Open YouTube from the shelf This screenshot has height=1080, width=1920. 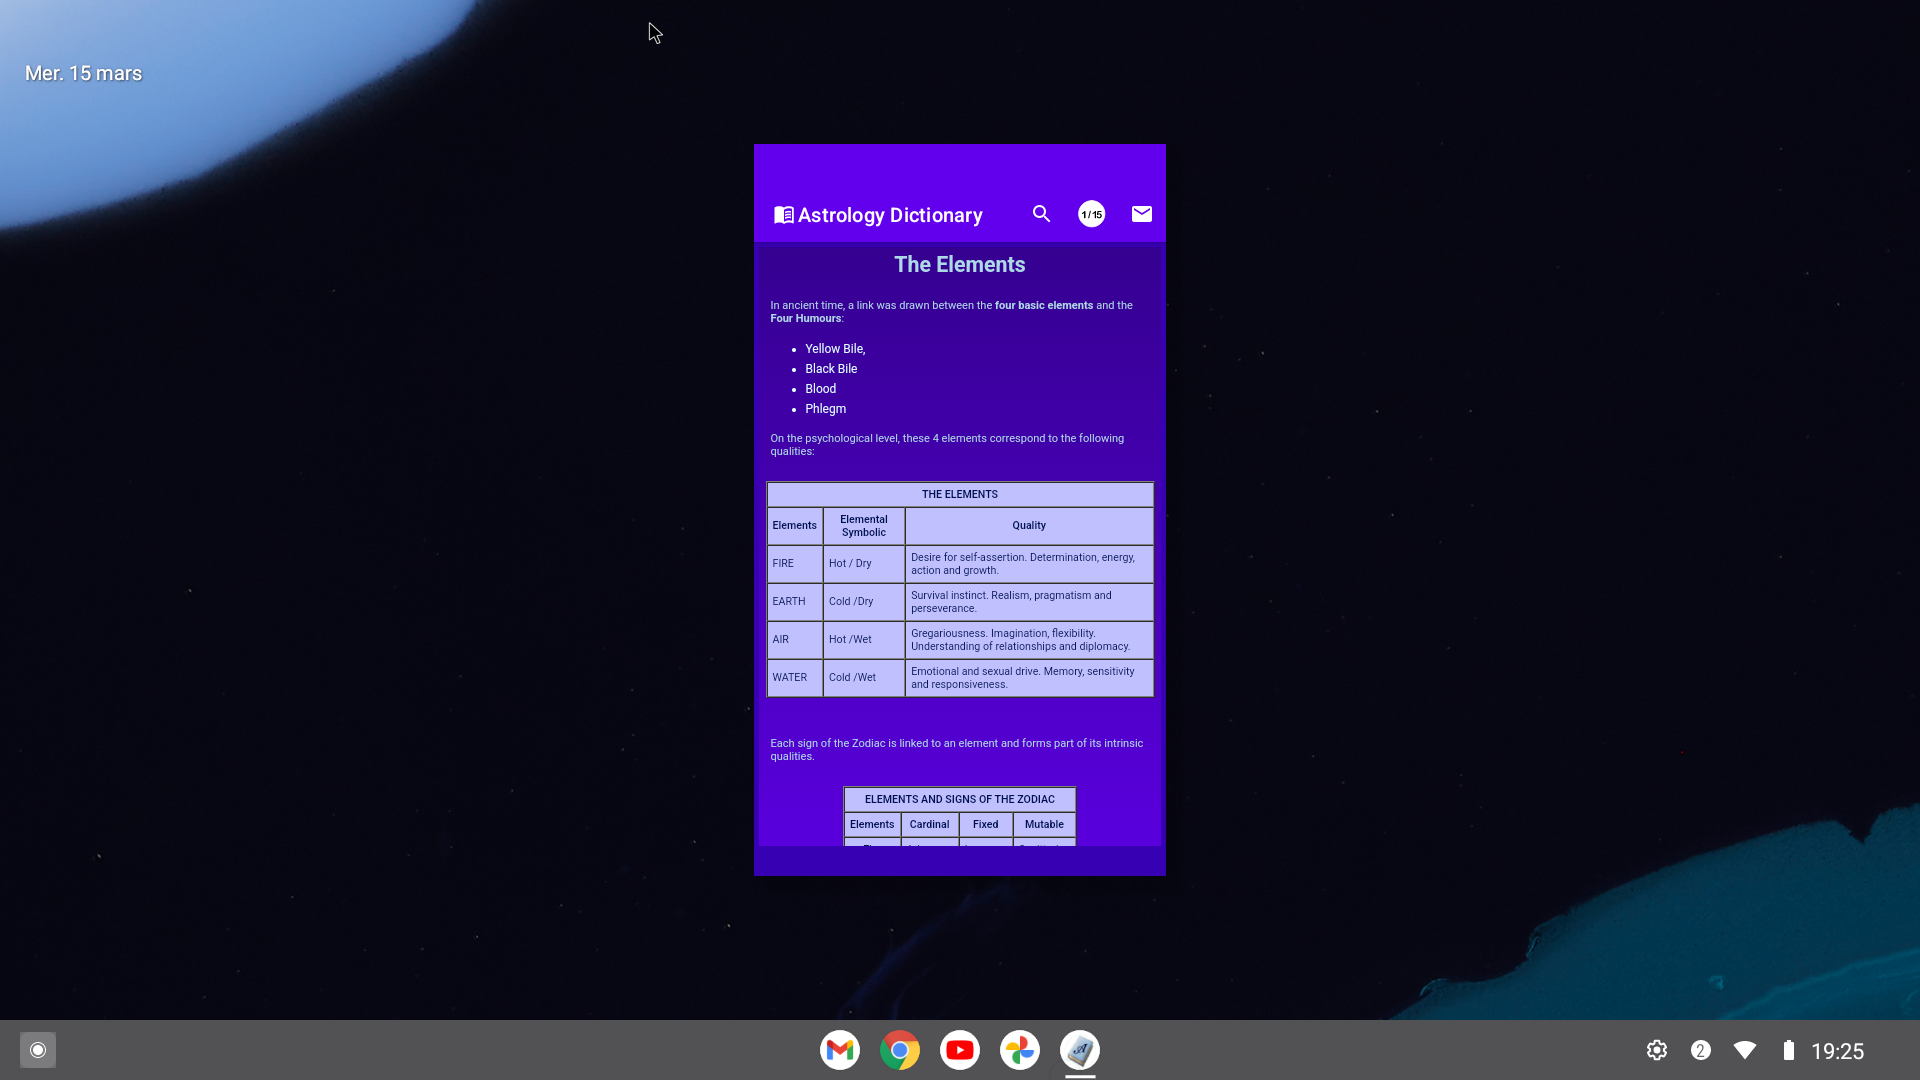click(x=960, y=1050)
